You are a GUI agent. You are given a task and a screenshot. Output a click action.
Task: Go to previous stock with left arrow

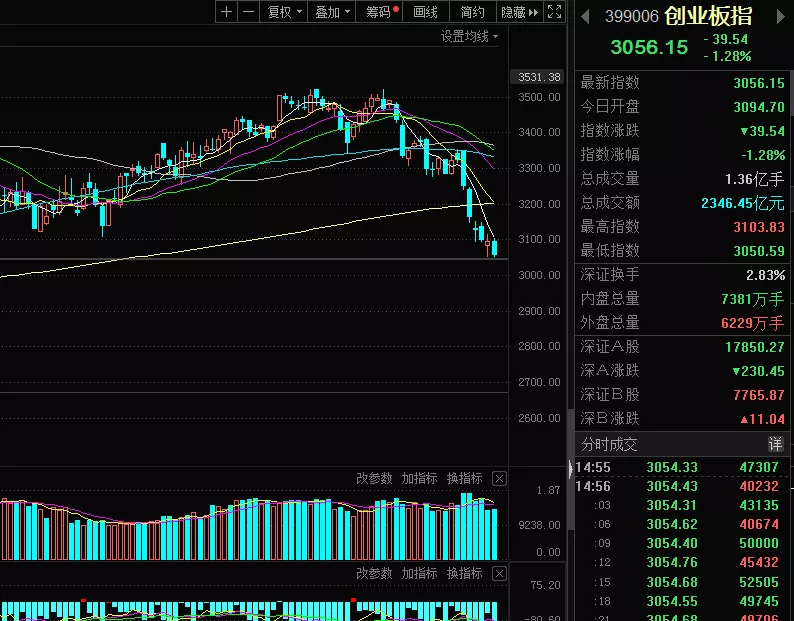(x=585, y=17)
